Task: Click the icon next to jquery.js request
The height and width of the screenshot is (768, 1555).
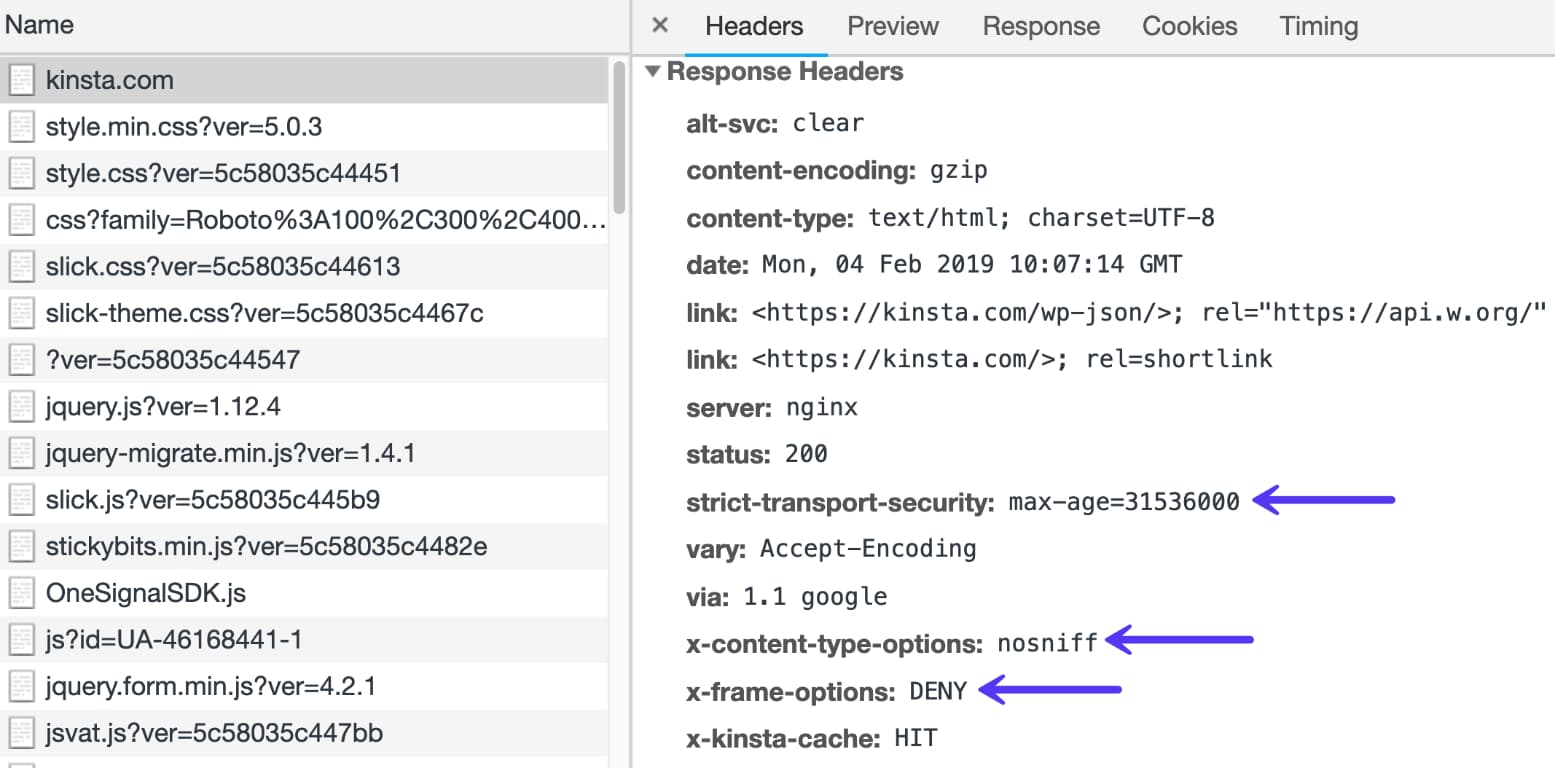Action: coord(21,406)
